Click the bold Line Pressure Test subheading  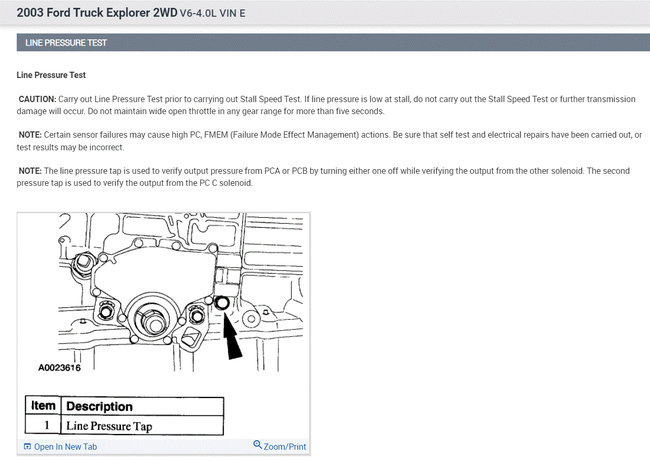tap(51, 75)
